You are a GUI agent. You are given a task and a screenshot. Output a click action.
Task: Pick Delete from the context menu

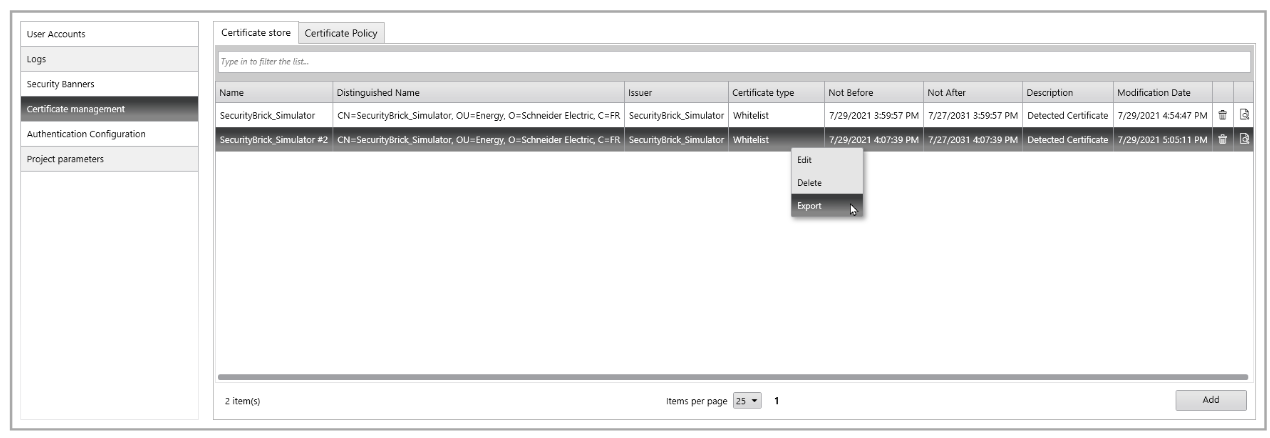click(x=809, y=183)
